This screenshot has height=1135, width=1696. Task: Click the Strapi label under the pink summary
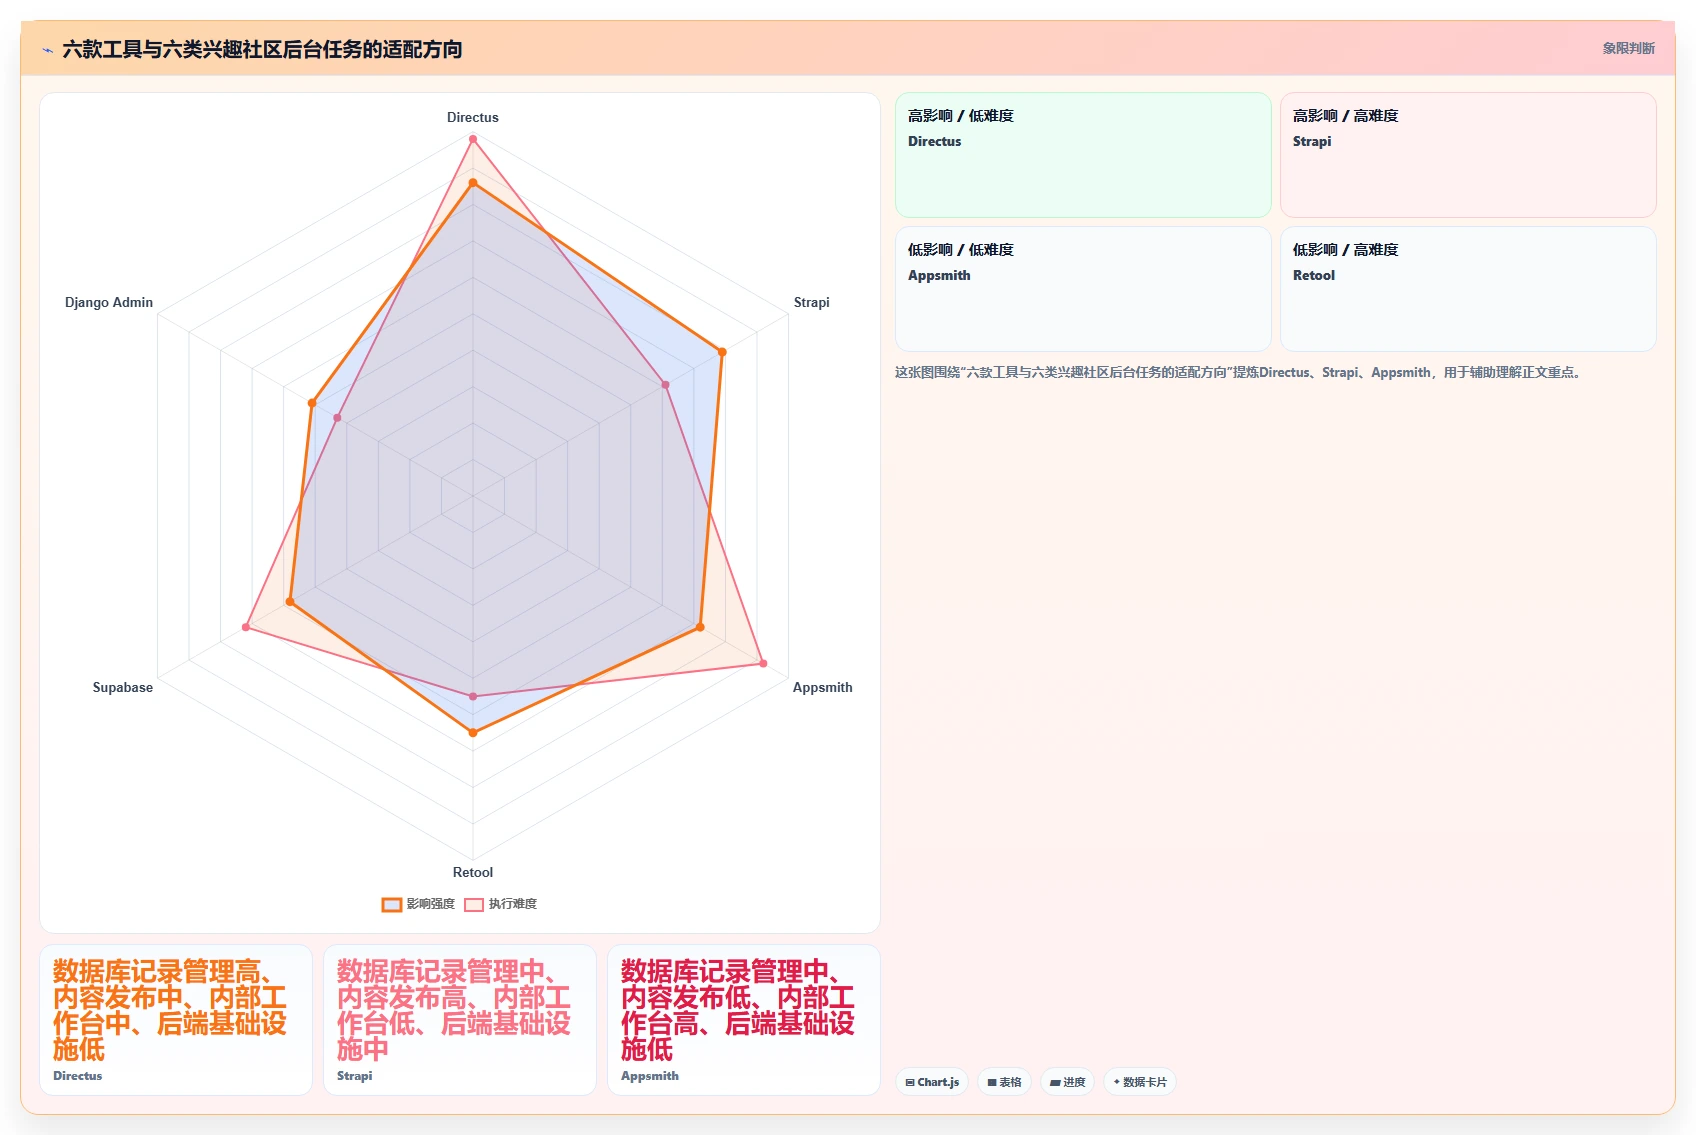tap(355, 1076)
